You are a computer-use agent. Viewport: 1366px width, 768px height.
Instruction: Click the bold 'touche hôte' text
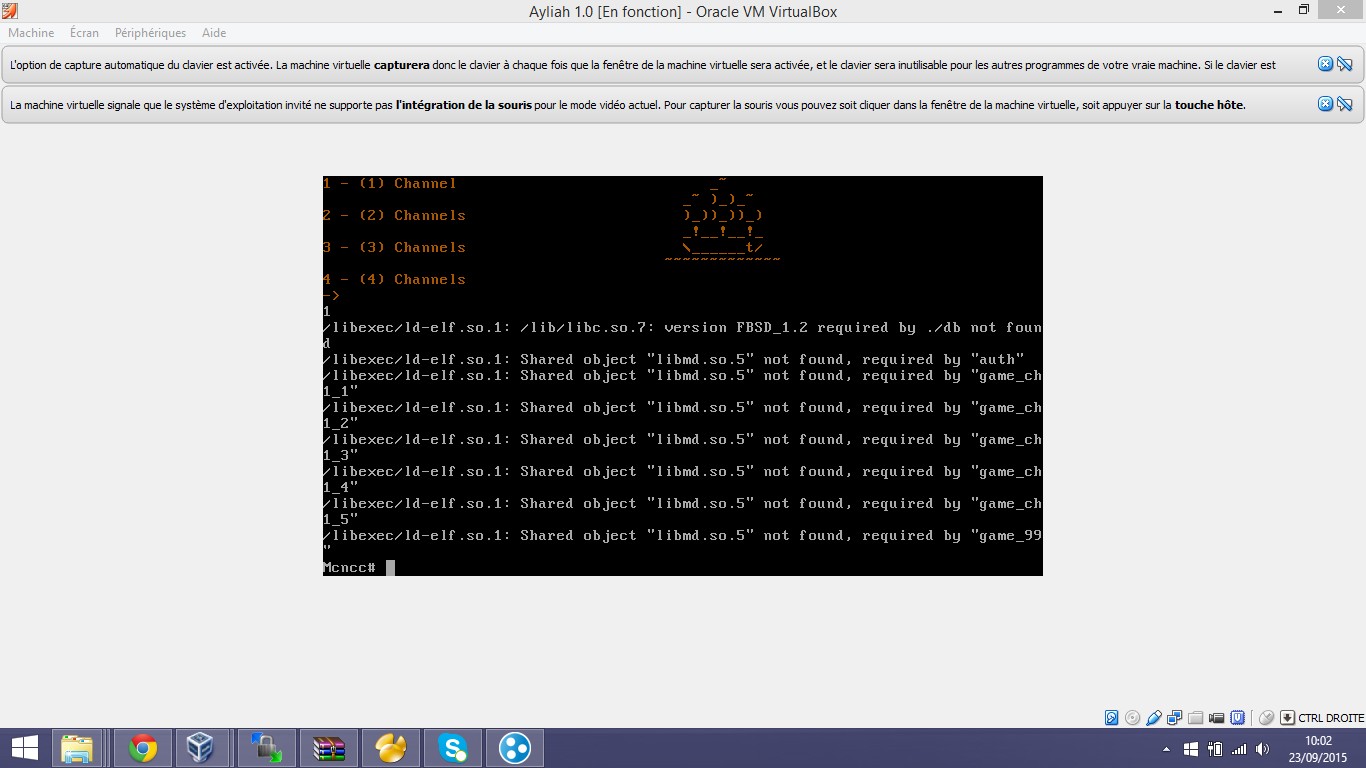click(x=1209, y=105)
